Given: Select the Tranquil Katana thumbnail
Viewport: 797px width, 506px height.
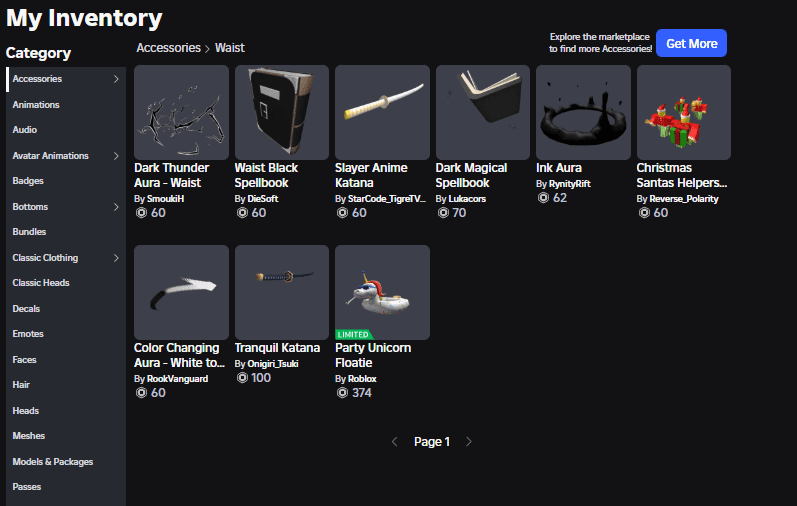Looking at the screenshot, I should pyautogui.click(x=282, y=292).
